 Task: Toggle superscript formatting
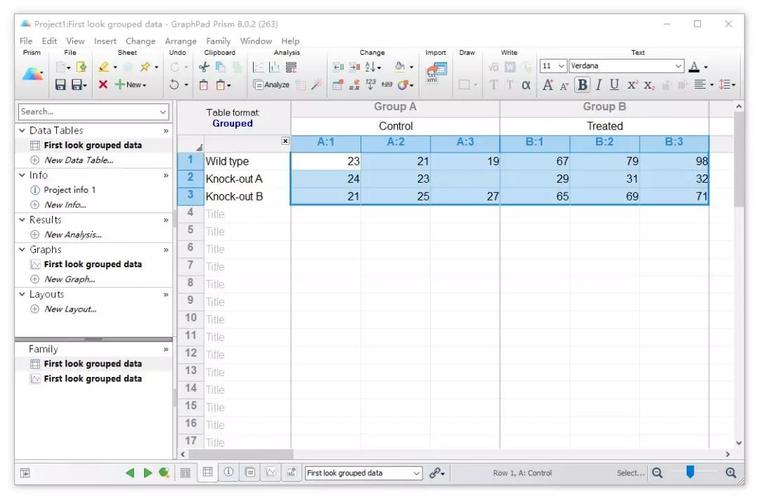(632, 85)
